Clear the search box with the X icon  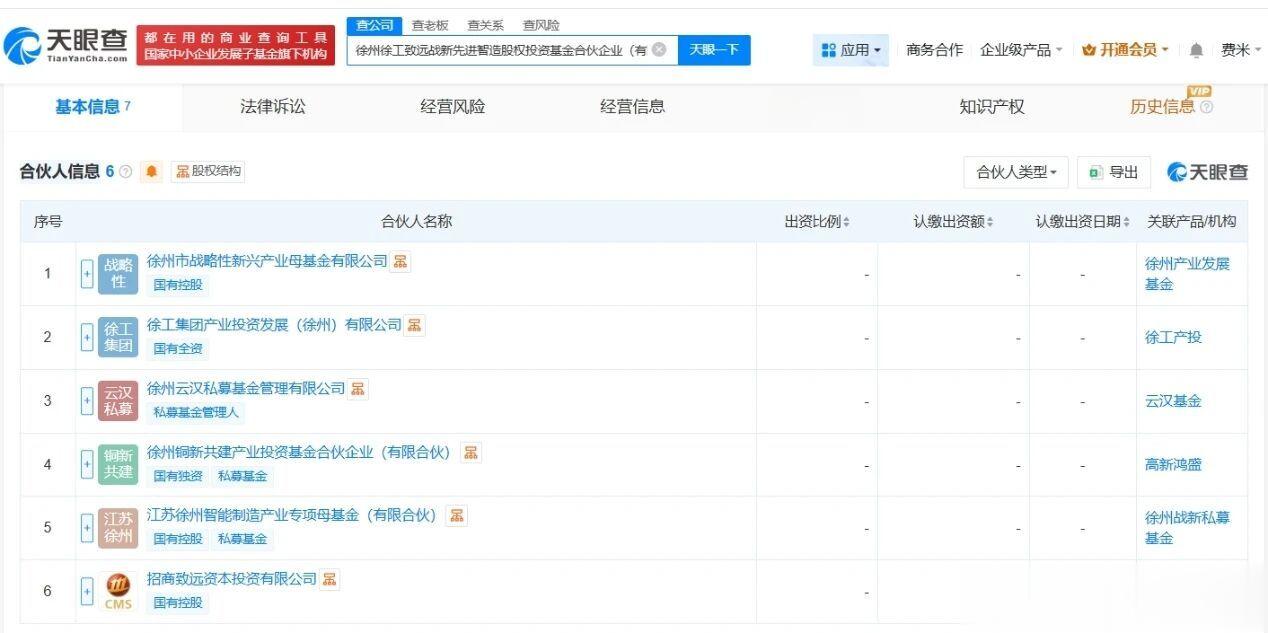[659, 49]
